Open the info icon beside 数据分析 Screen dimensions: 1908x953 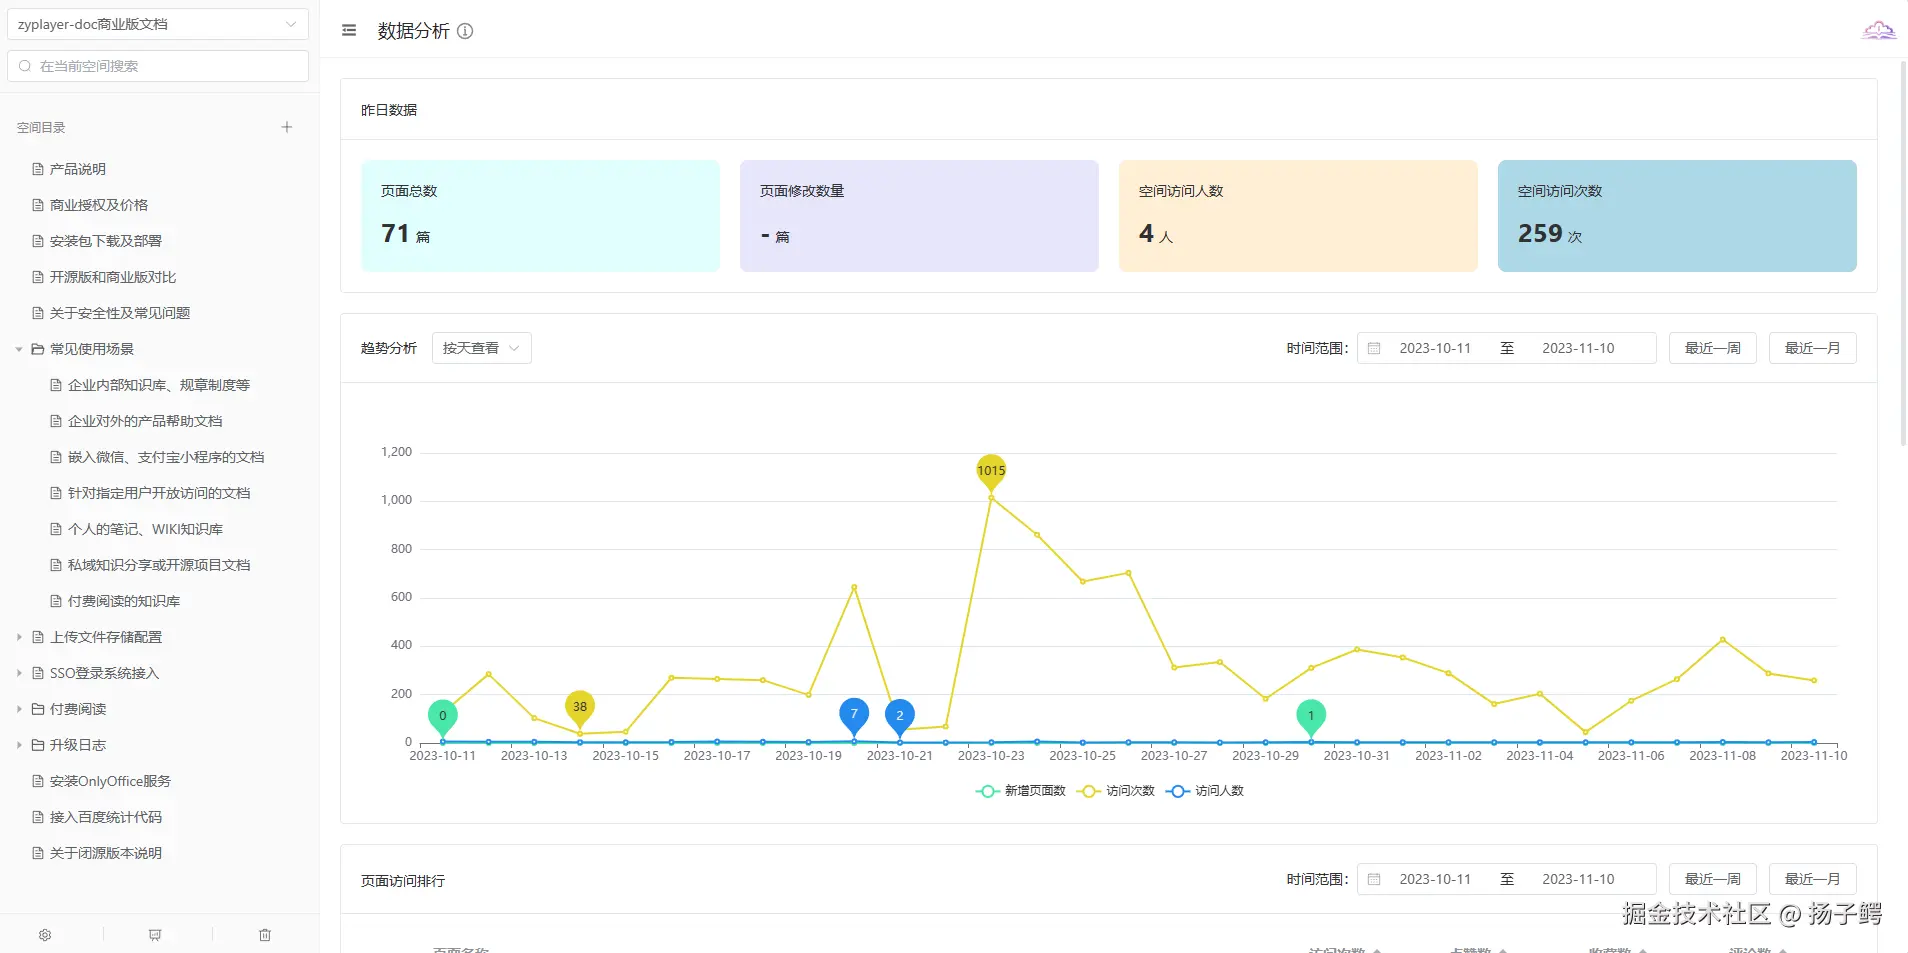(x=465, y=31)
